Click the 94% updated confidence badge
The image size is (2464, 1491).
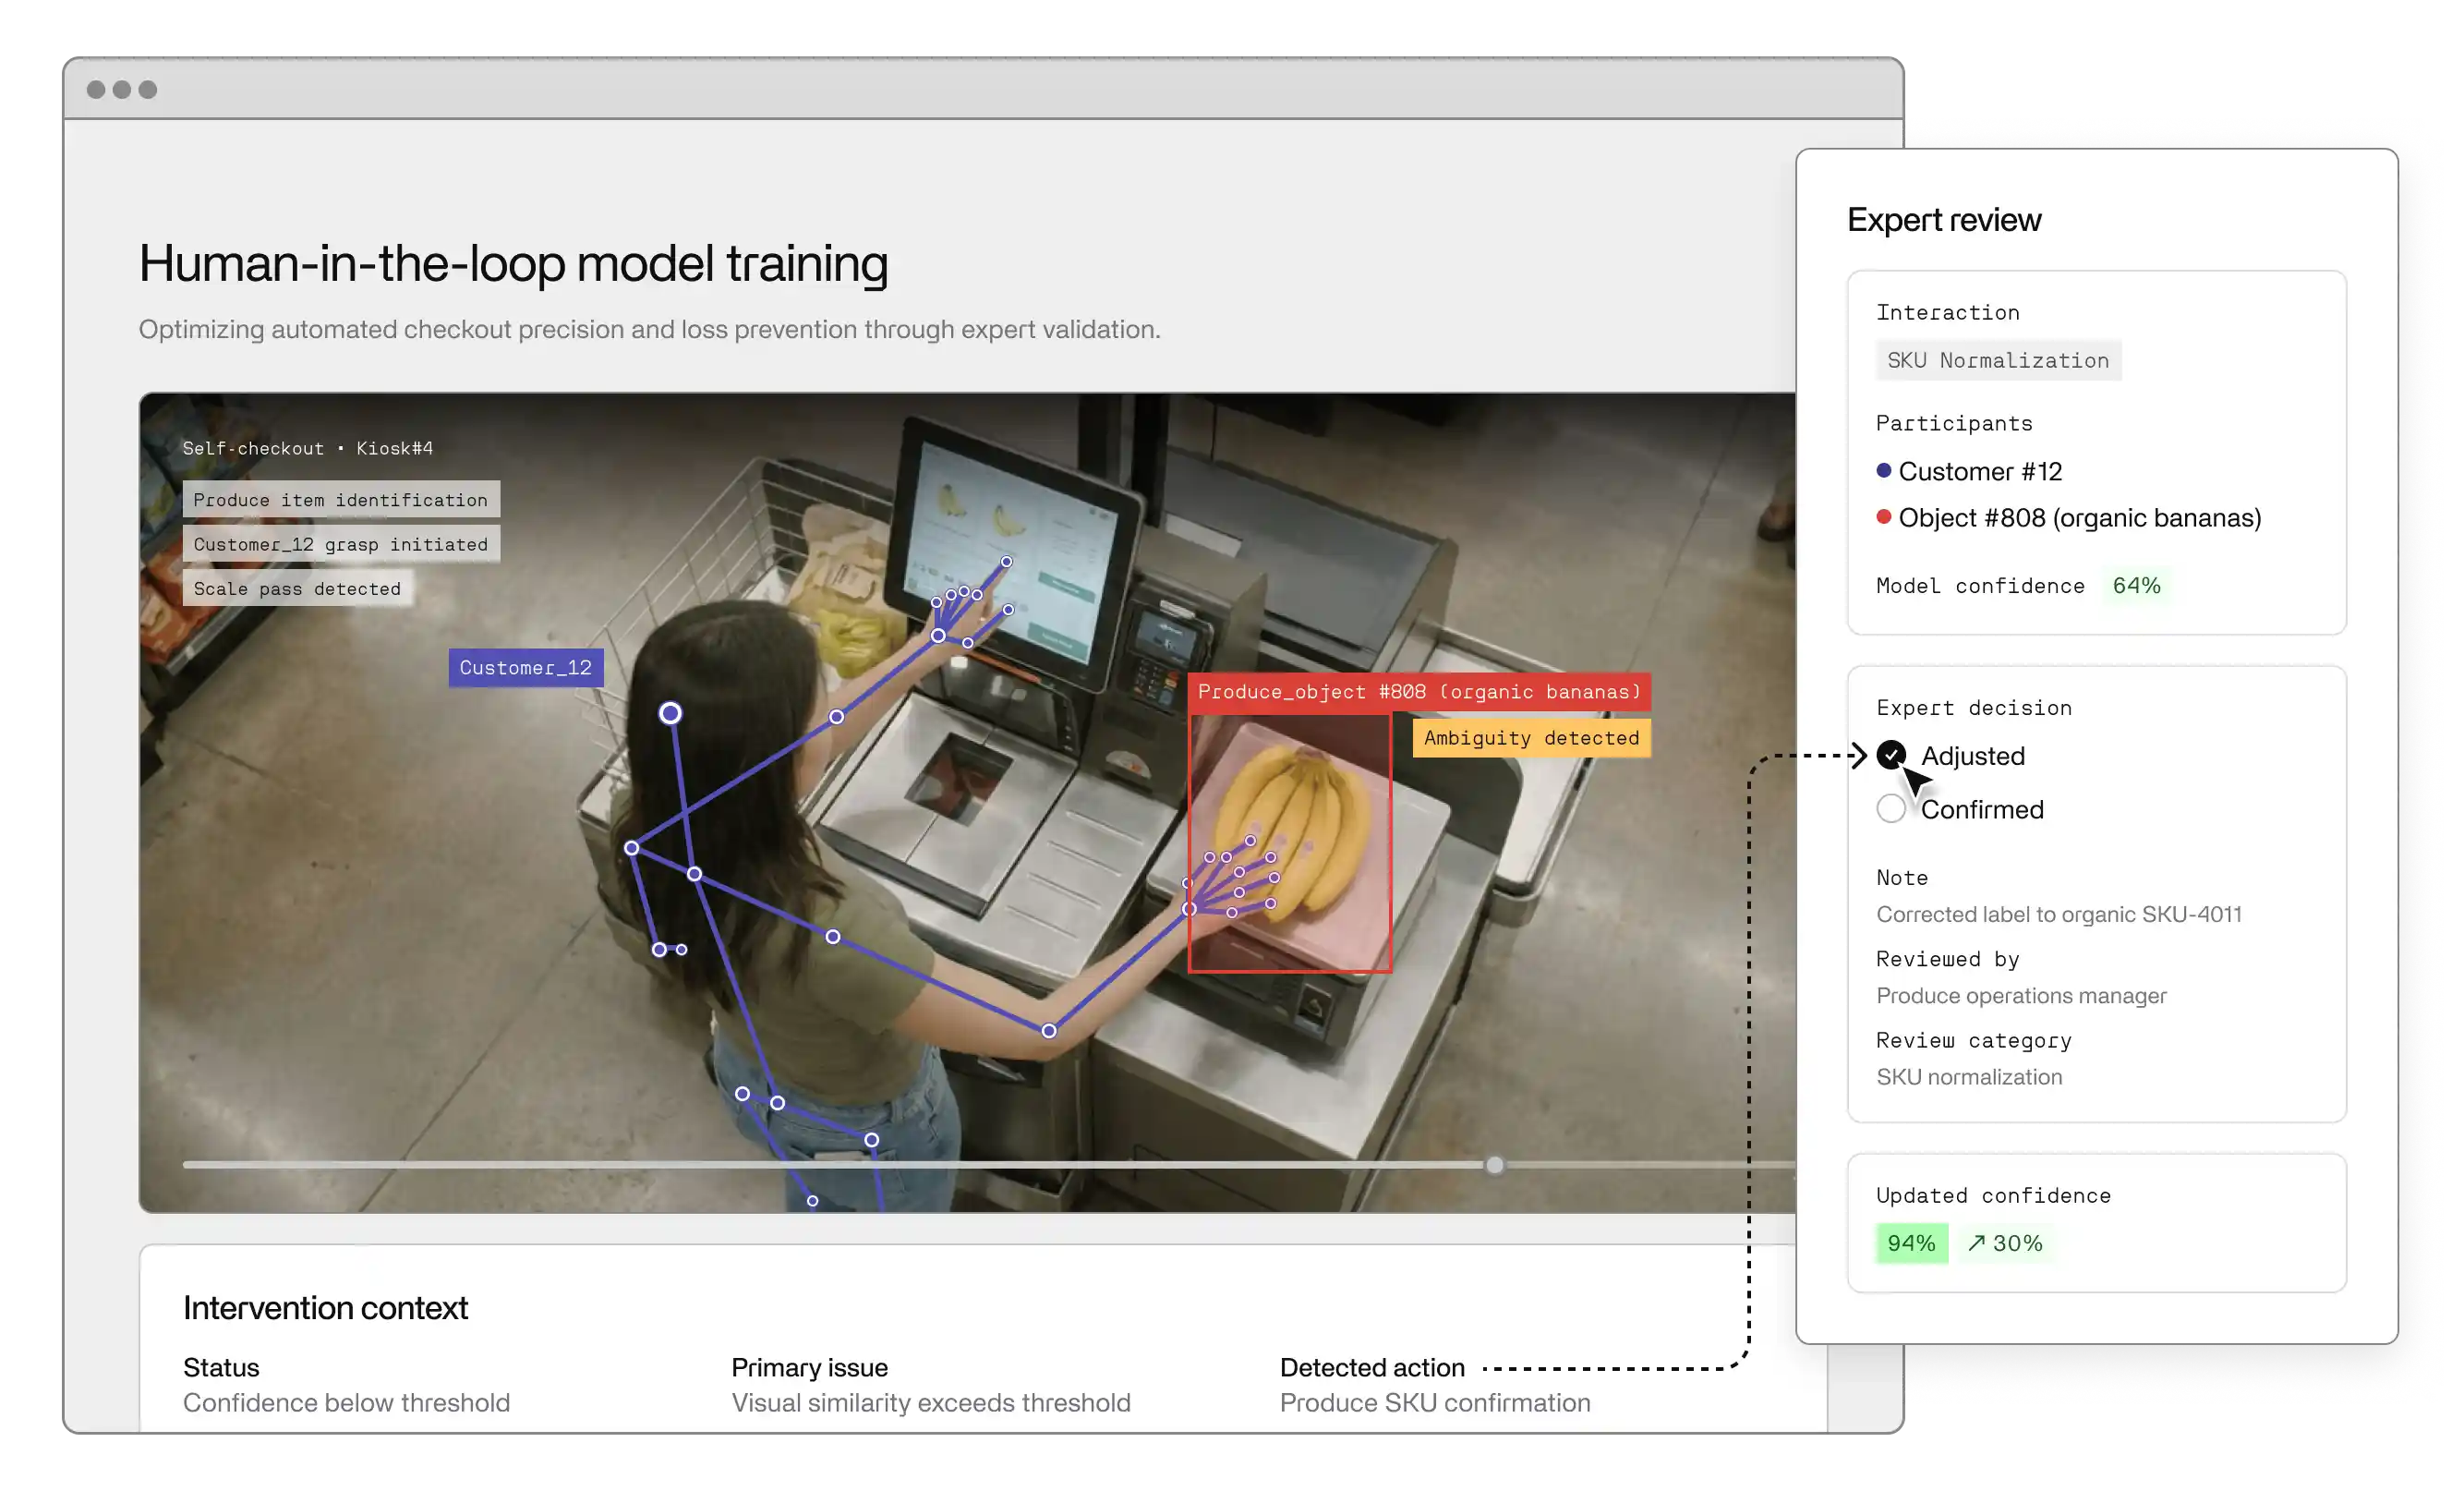[x=1911, y=1243]
